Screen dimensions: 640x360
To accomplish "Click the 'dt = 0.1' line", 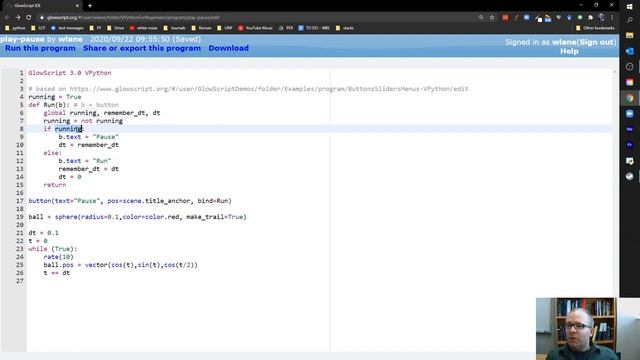I will click(x=44, y=233).
